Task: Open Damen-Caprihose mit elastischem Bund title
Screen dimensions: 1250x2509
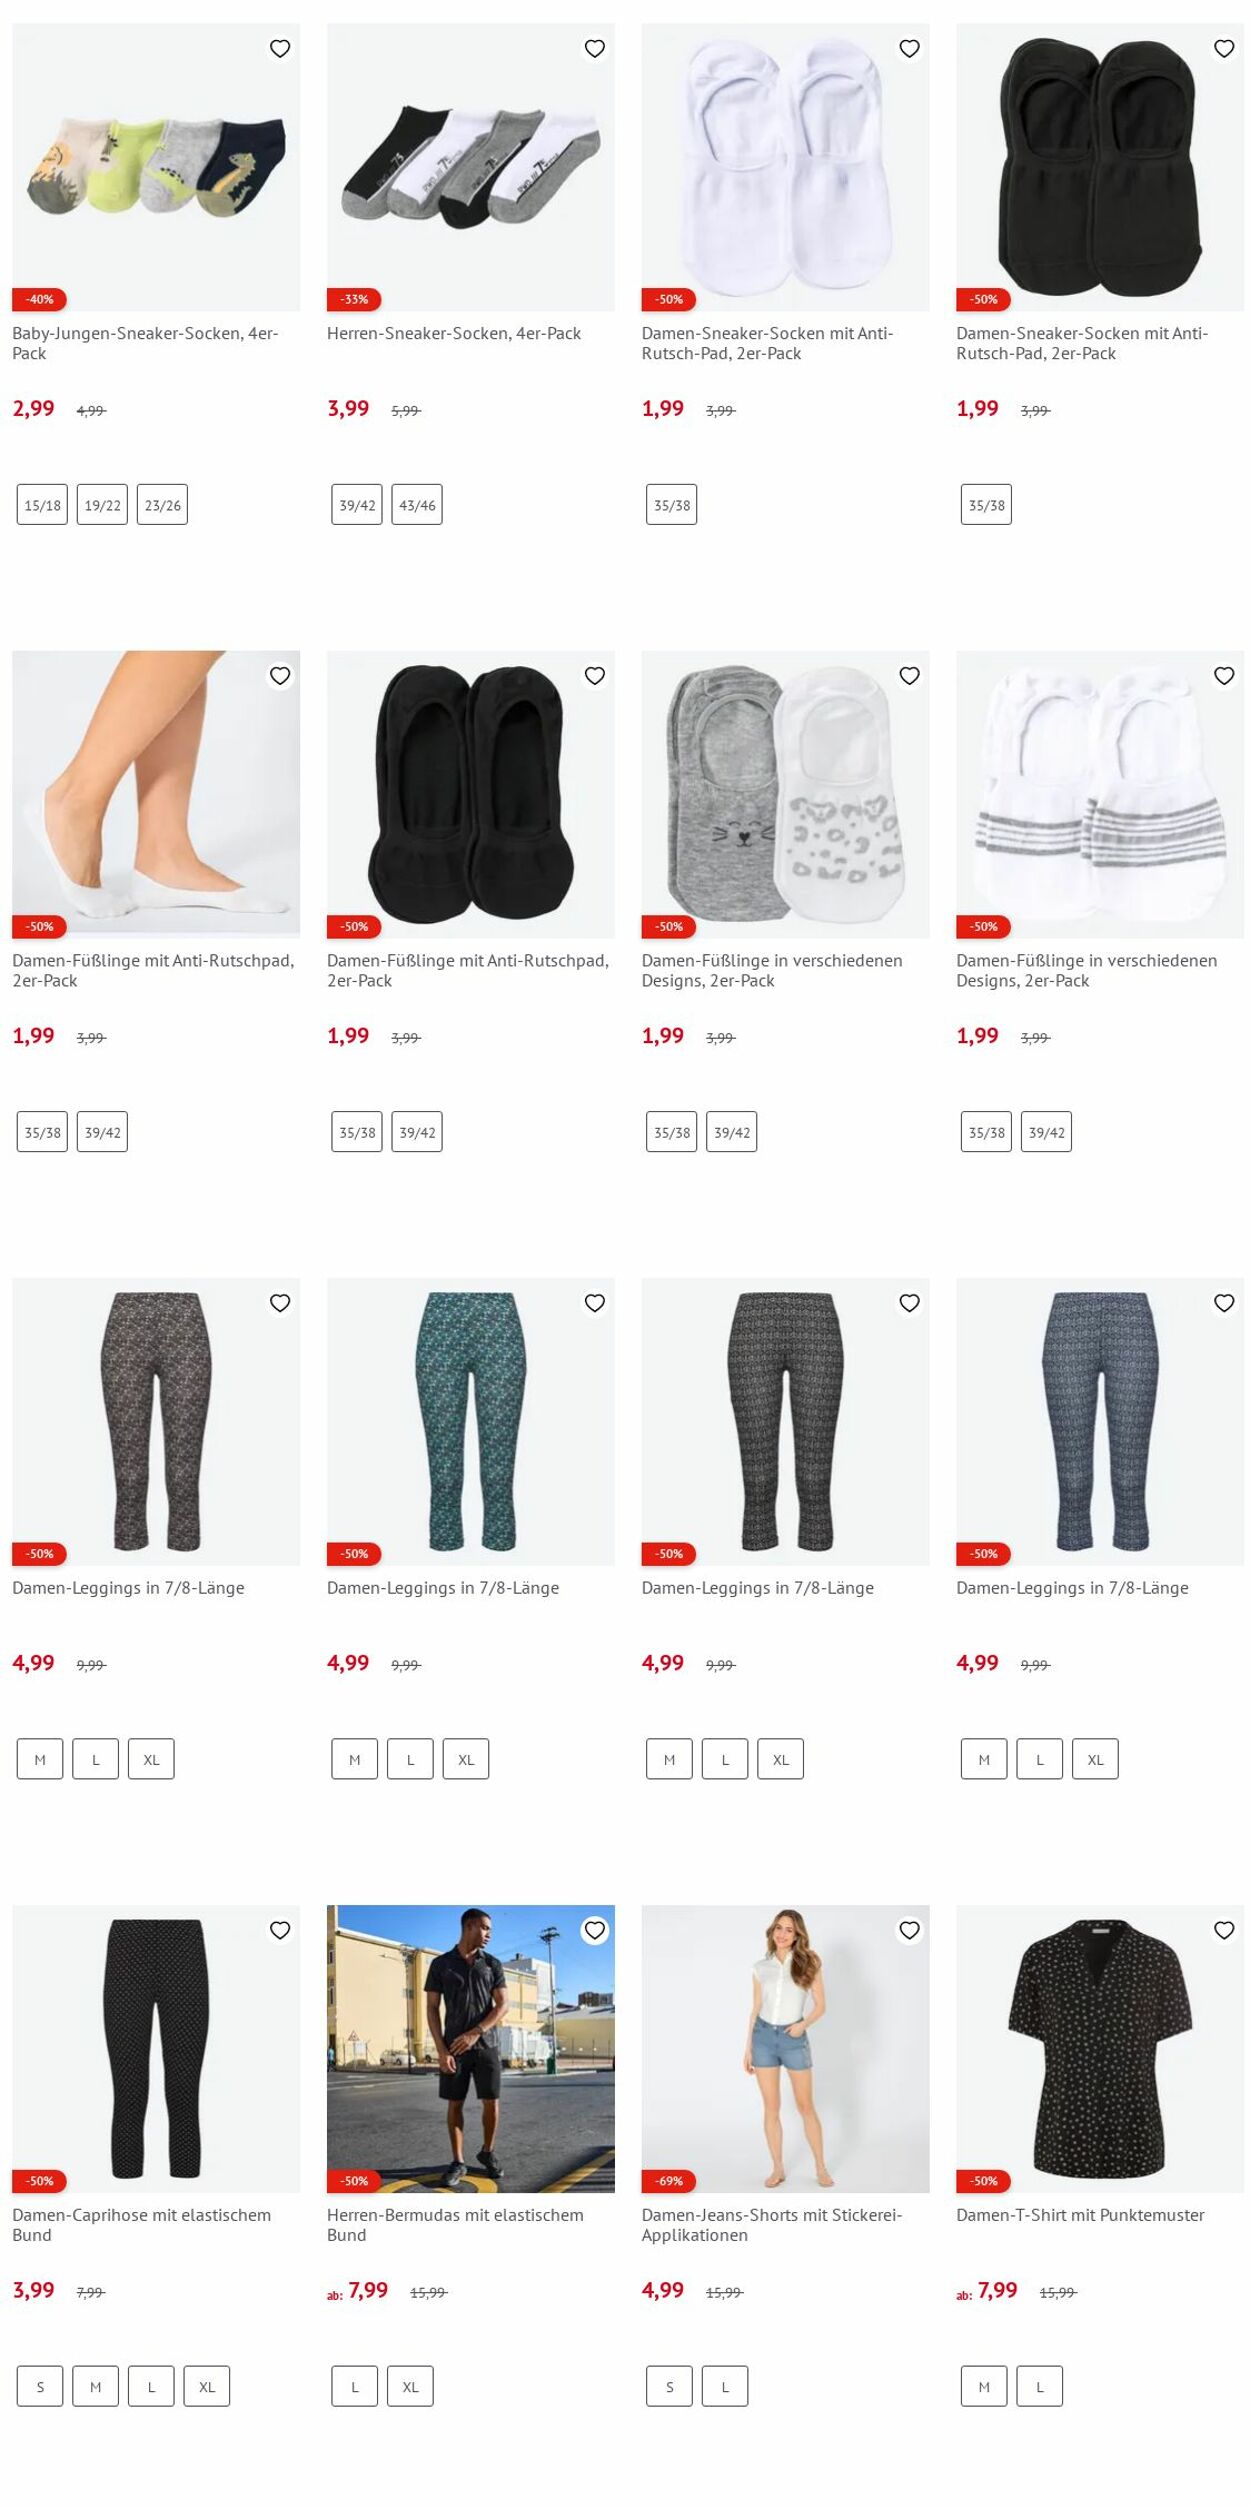Action: pyautogui.click(x=142, y=2225)
